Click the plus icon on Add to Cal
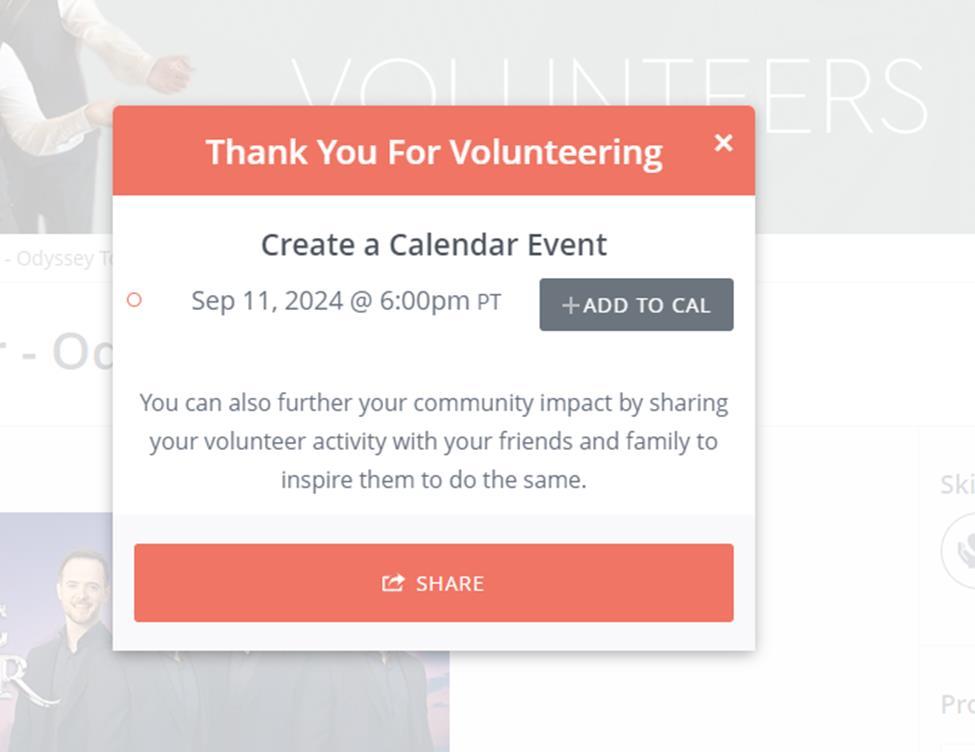The image size is (975, 752). pos(570,305)
